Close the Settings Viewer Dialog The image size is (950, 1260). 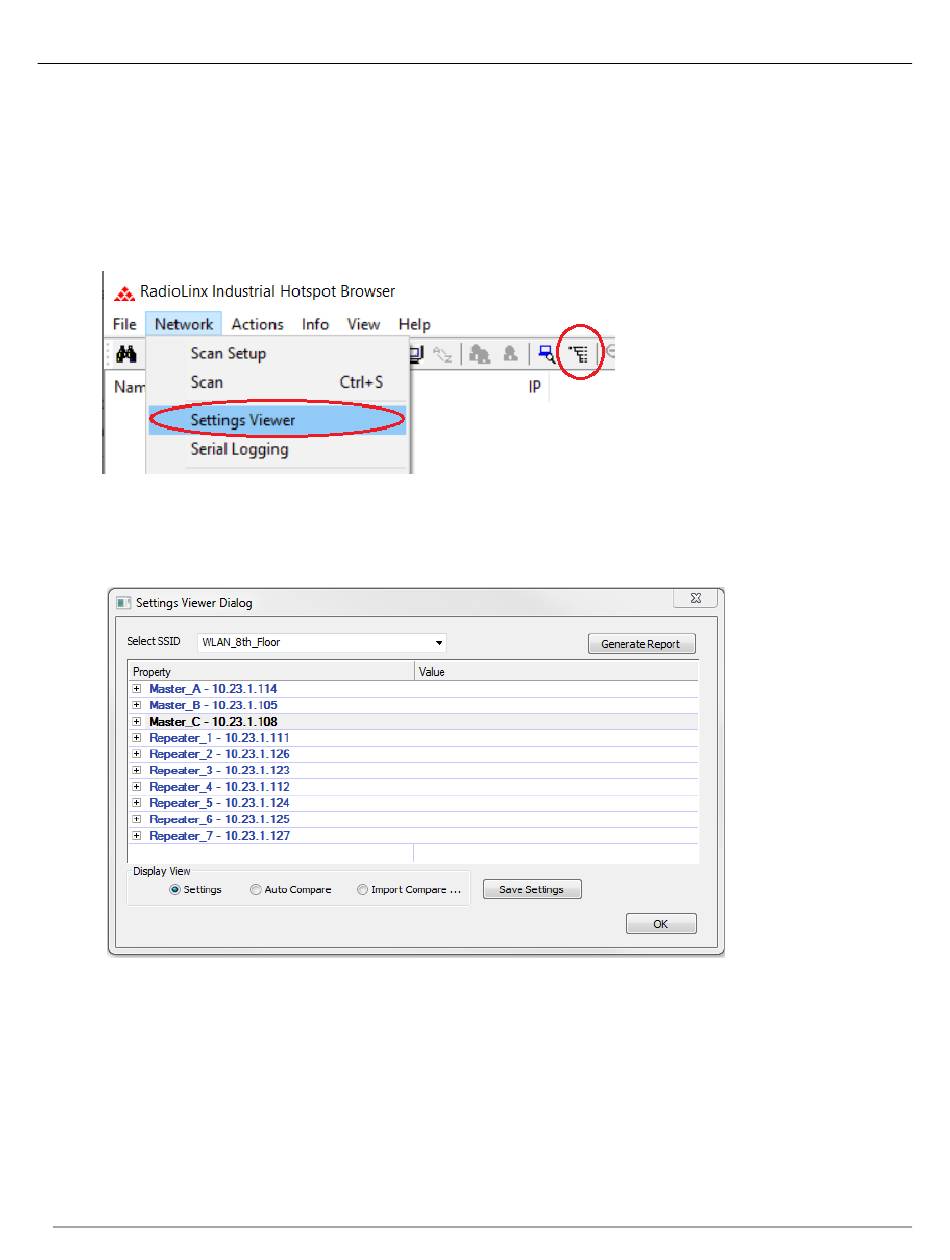[x=695, y=599]
